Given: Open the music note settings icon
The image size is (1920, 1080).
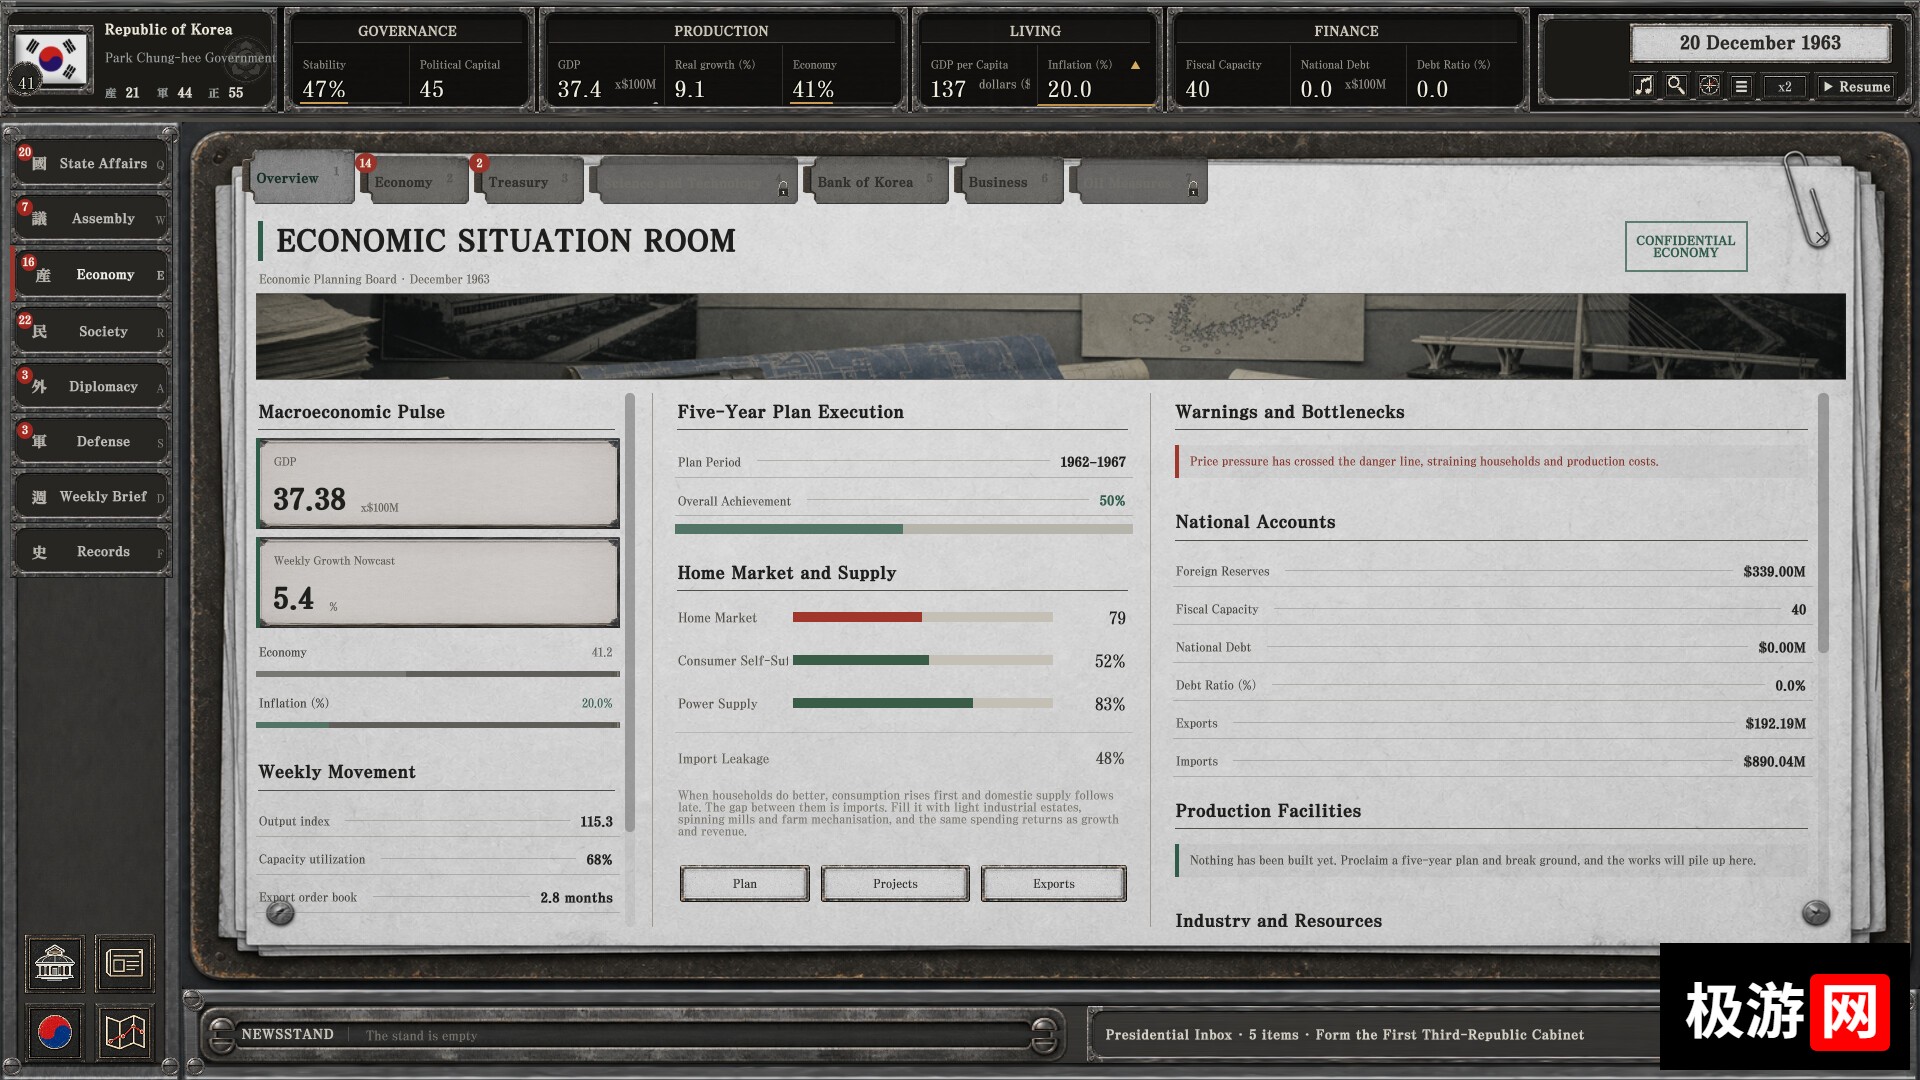Looking at the screenshot, I should click(x=1643, y=86).
